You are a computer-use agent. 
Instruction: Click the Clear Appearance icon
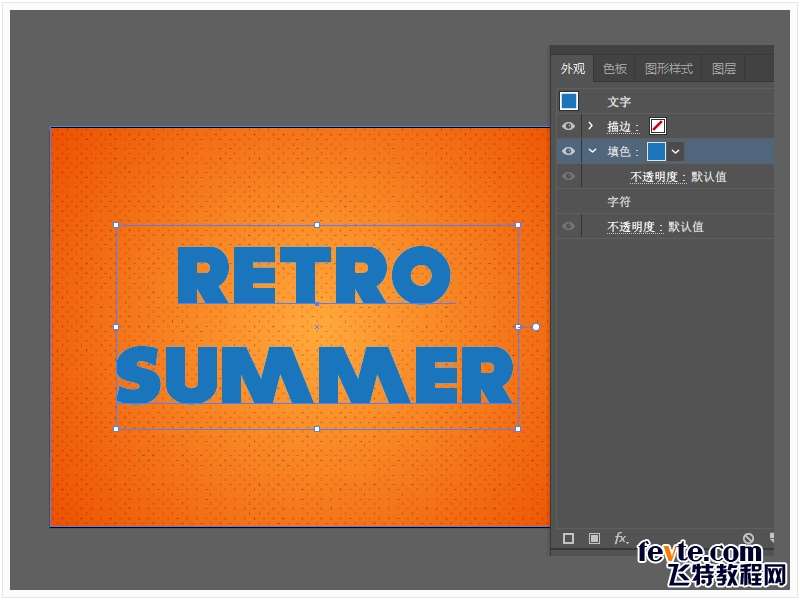point(748,538)
